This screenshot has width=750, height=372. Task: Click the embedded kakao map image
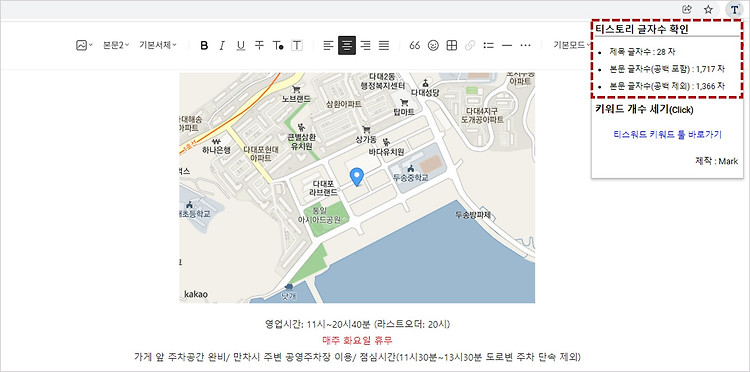[x=357, y=187]
